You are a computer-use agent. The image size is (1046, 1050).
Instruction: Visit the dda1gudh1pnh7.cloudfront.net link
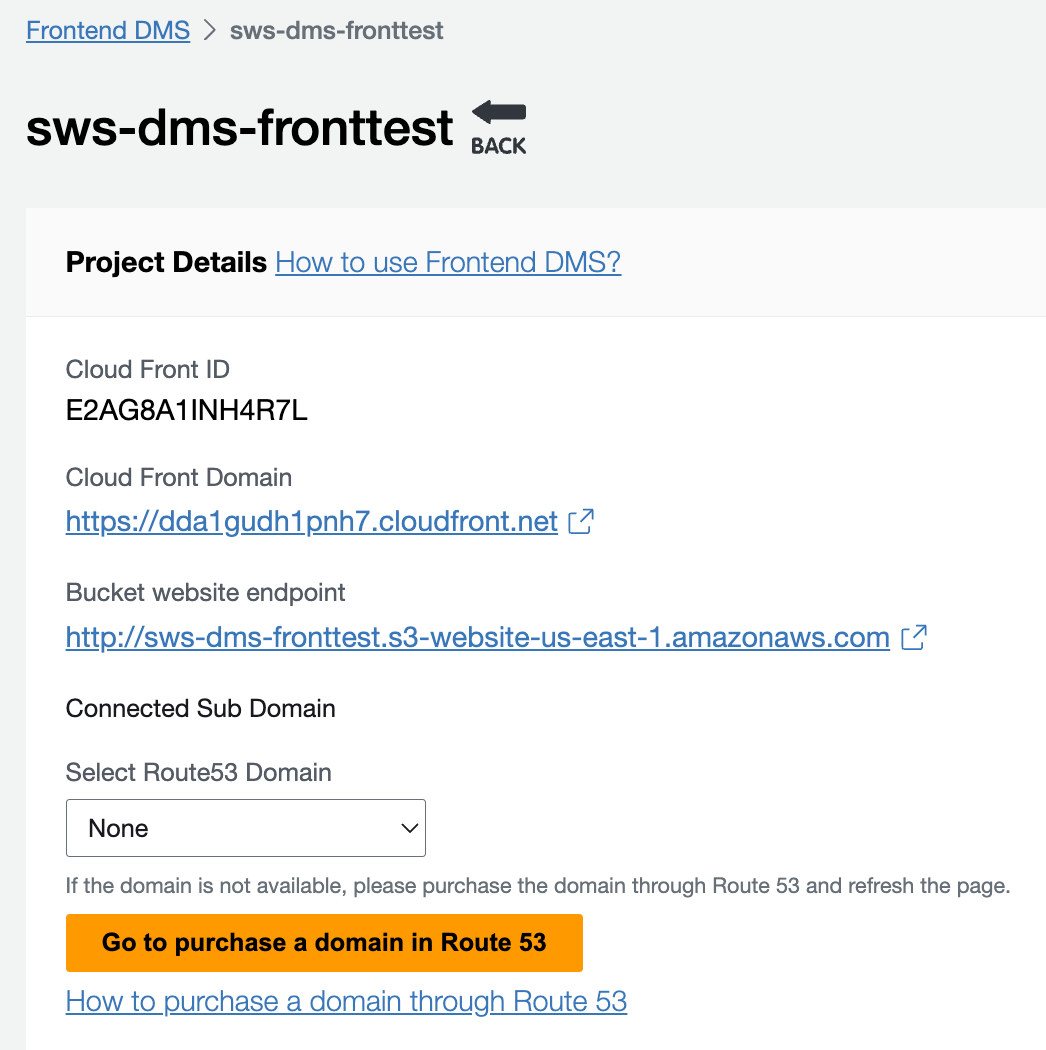(311, 522)
